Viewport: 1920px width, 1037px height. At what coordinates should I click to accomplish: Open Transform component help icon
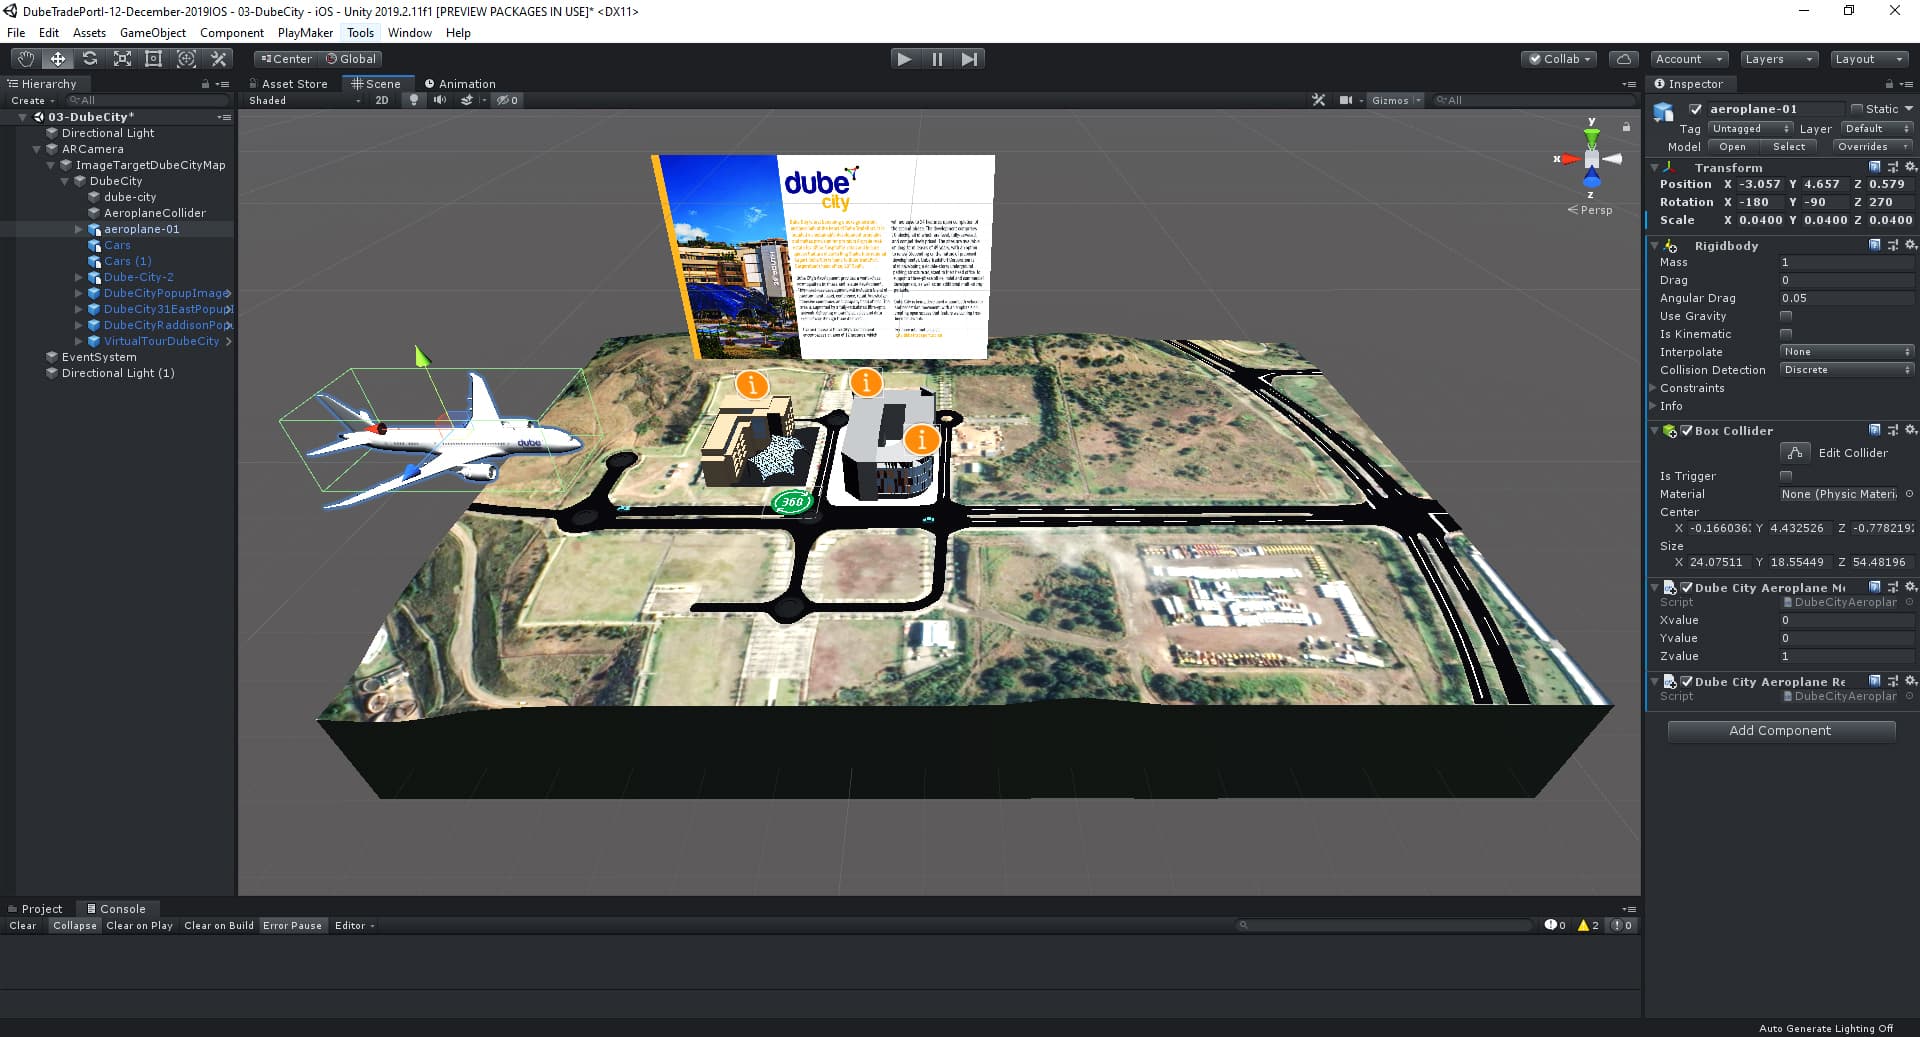tap(1875, 167)
